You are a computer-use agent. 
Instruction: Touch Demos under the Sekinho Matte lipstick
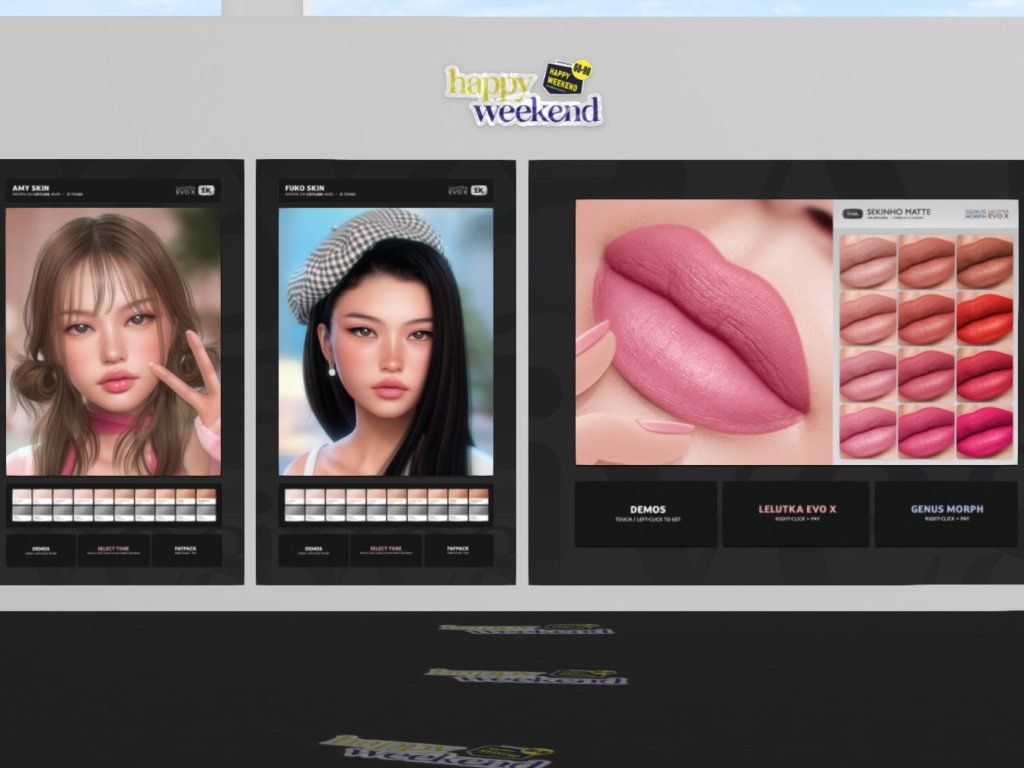646,513
